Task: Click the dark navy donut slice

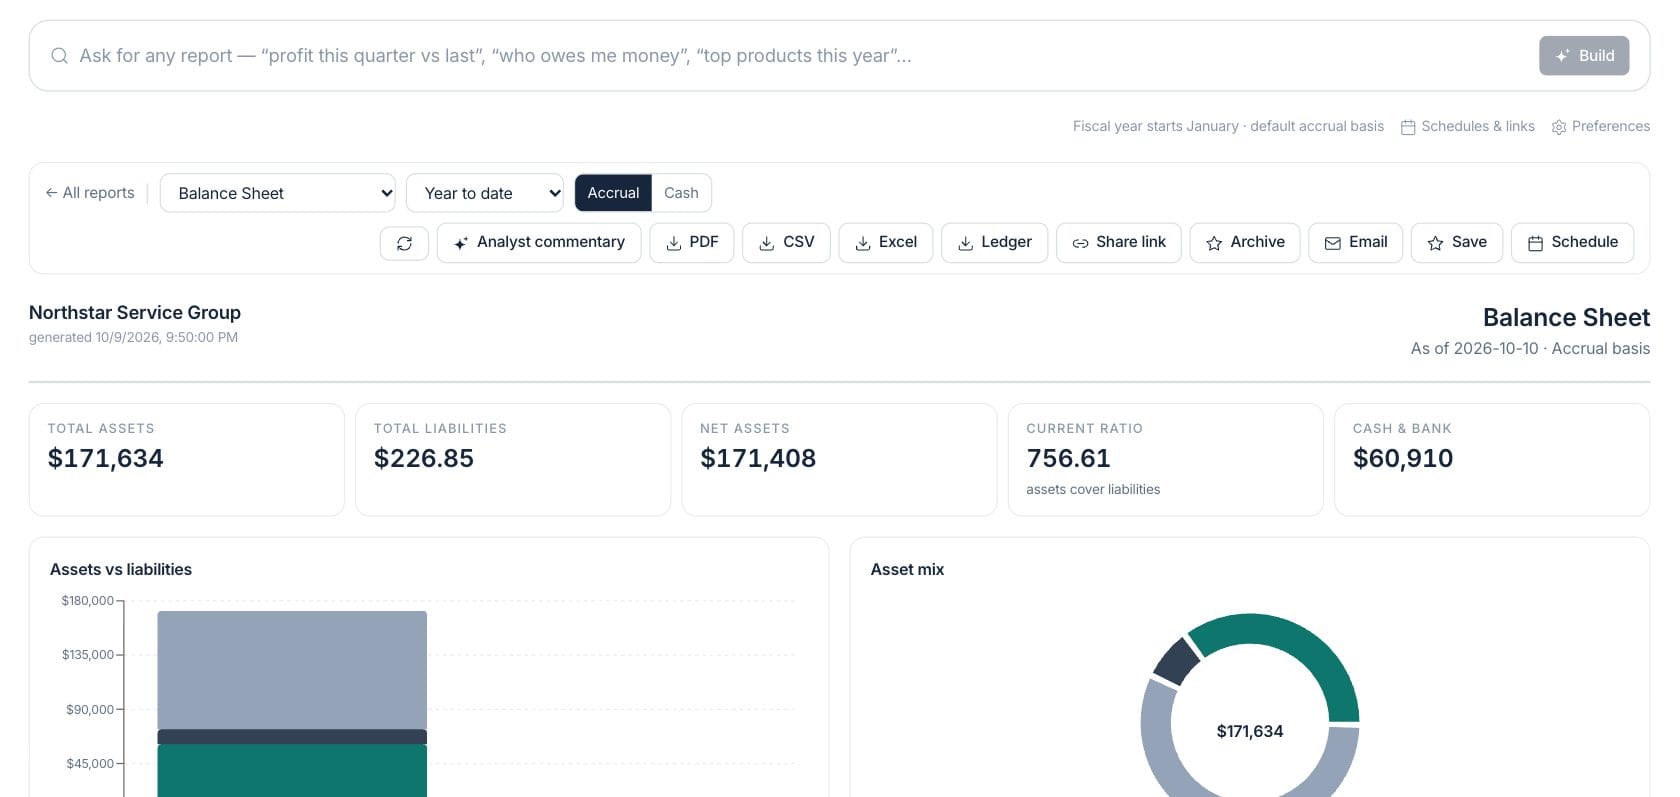Action: point(1177,661)
